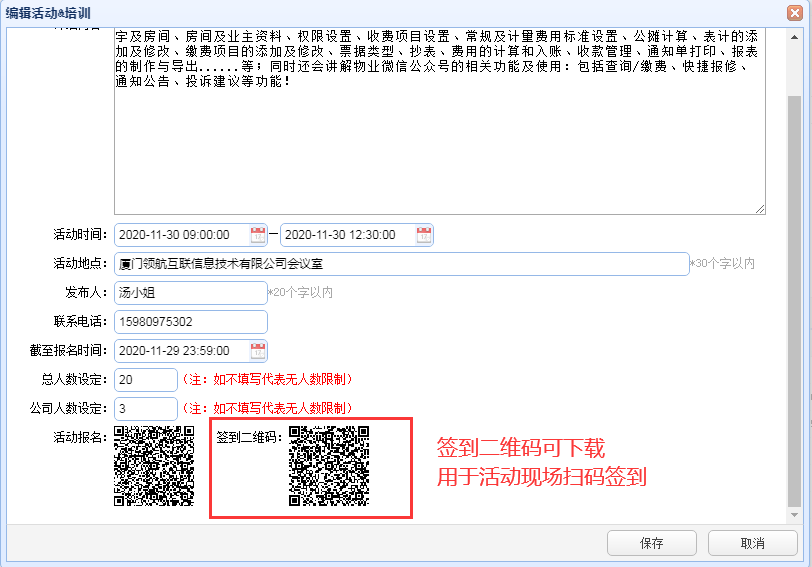The image size is (812, 567).
Task: Click the scrollbar down arrow
Action: point(794,515)
